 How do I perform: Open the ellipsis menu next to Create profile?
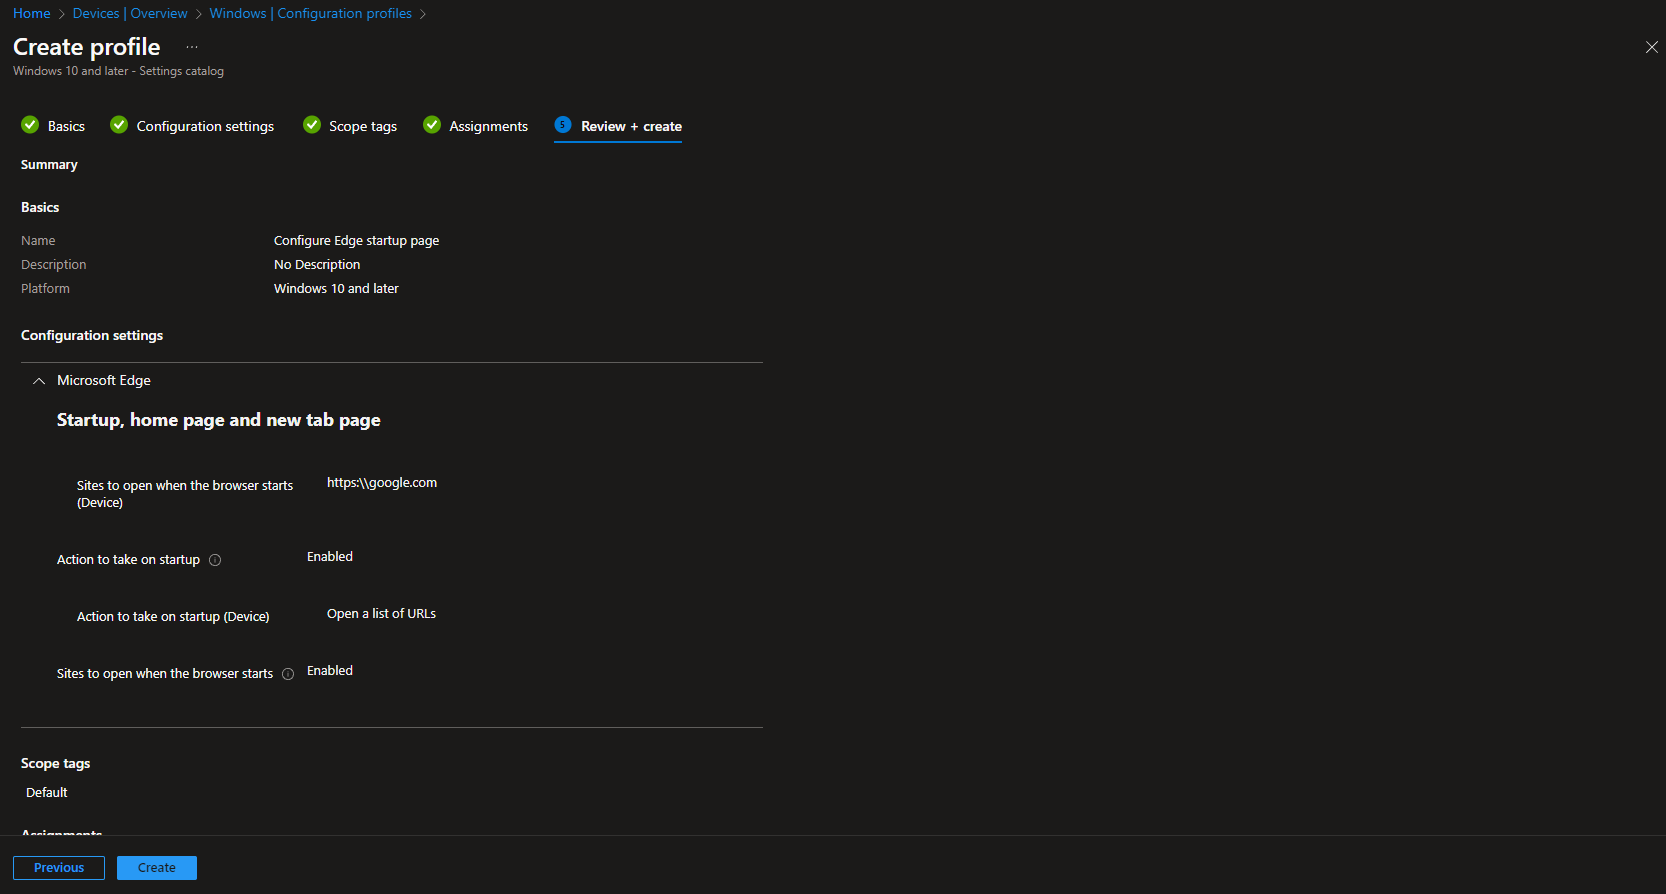(x=192, y=47)
